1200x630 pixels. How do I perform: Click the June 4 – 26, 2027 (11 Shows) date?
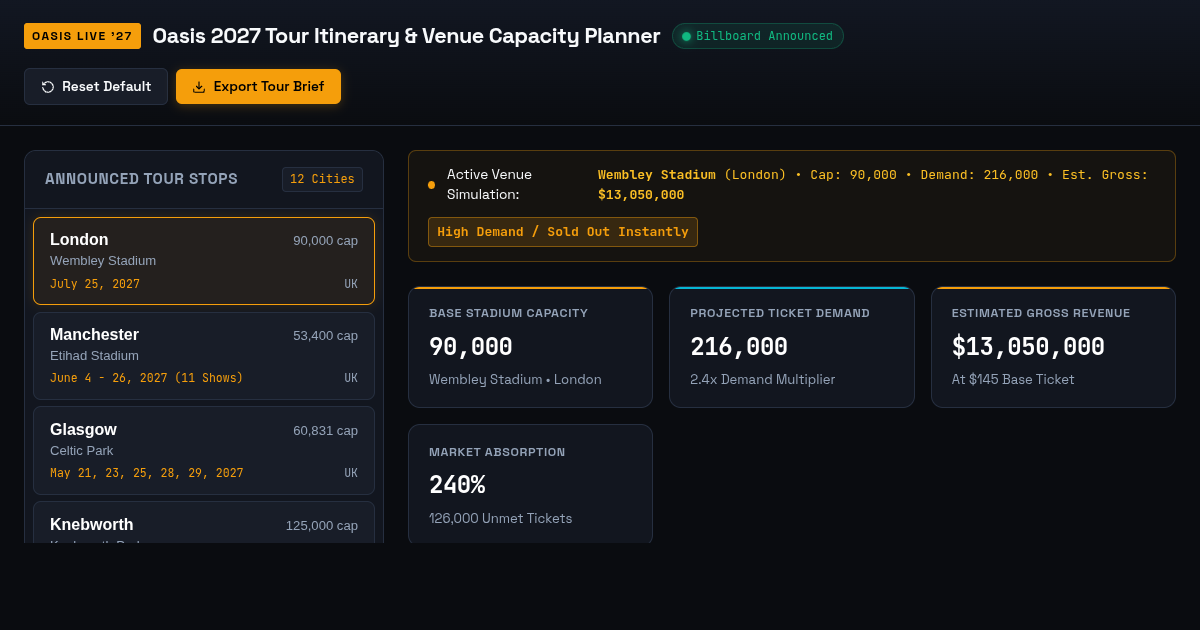tap(146, 378)
